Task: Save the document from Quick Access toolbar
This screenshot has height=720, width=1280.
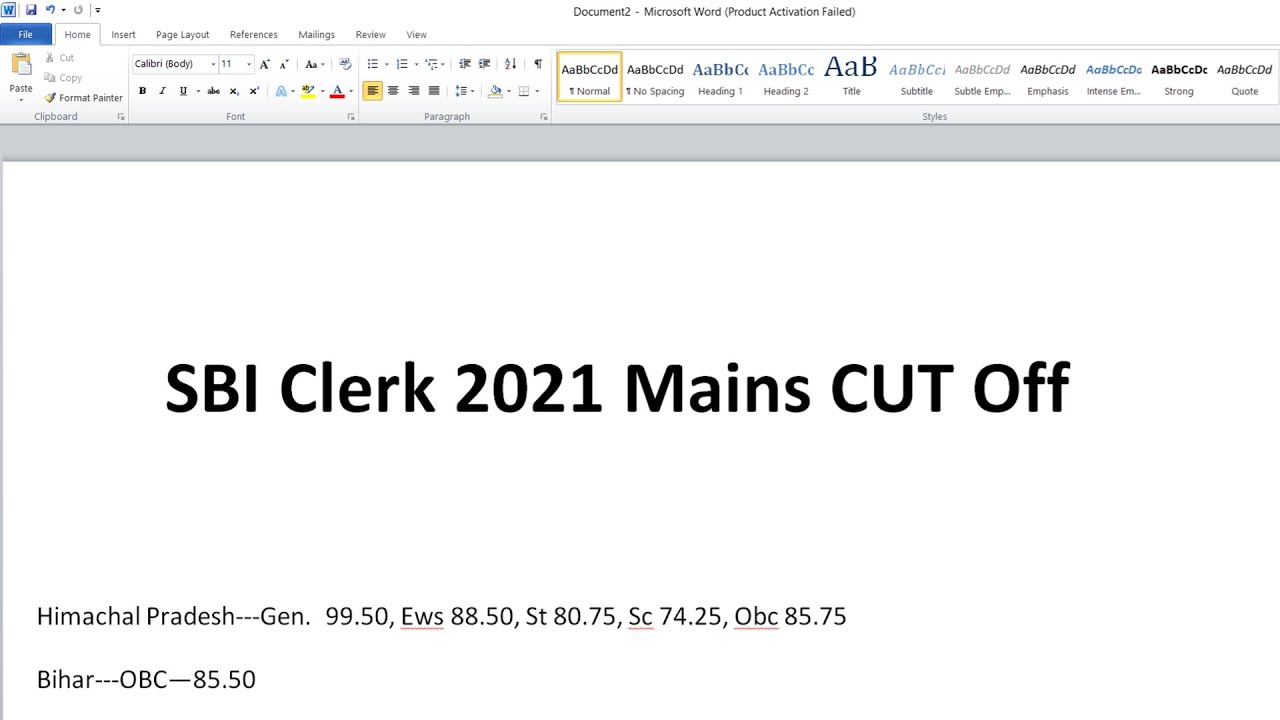Action: (x=31, y=10)
